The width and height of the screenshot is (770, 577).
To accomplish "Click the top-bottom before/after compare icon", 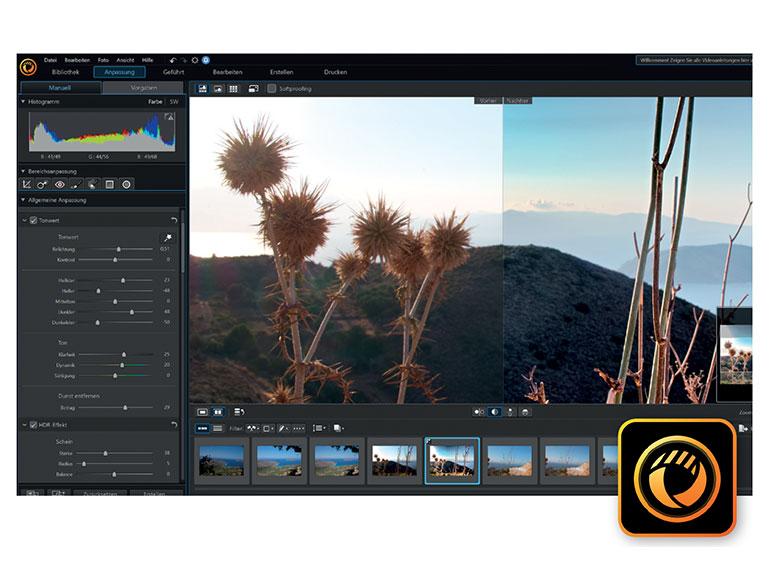I will click(x=510, y=412).
